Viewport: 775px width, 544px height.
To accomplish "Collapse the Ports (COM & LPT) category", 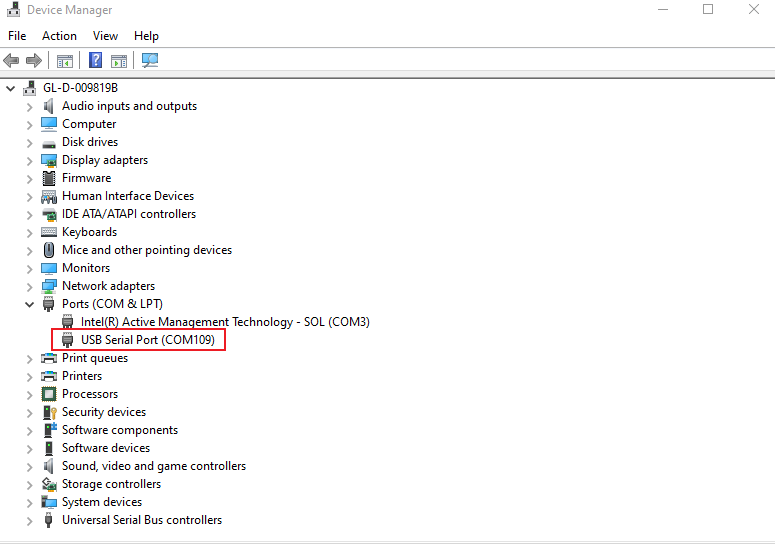I will (30, 304).
